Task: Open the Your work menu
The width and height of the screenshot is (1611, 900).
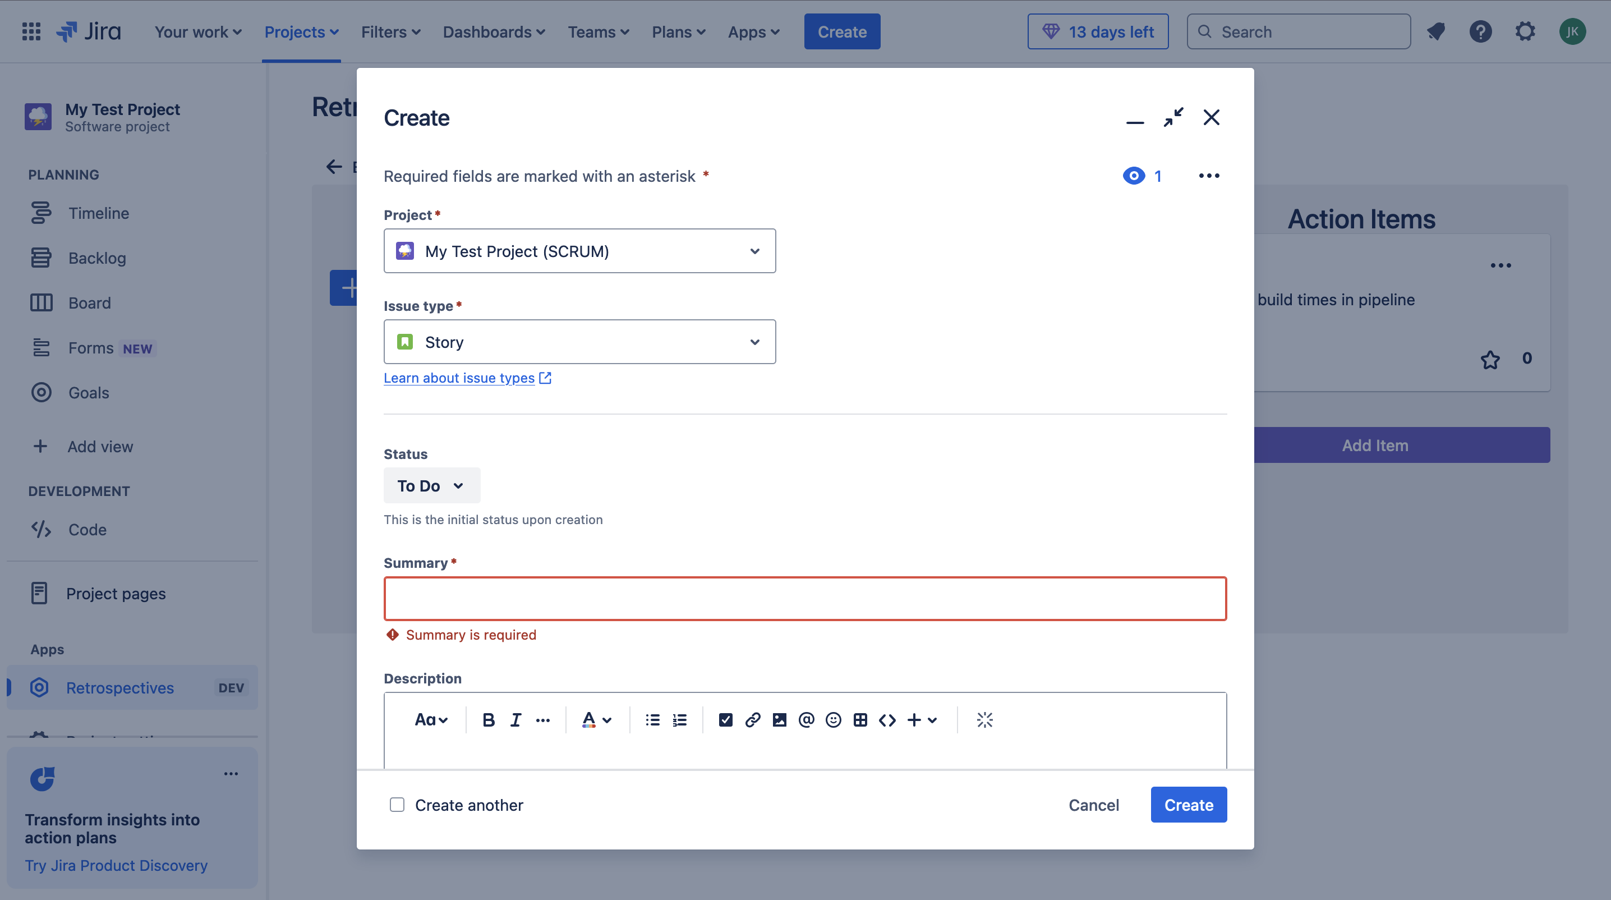Action: point(198,31)
